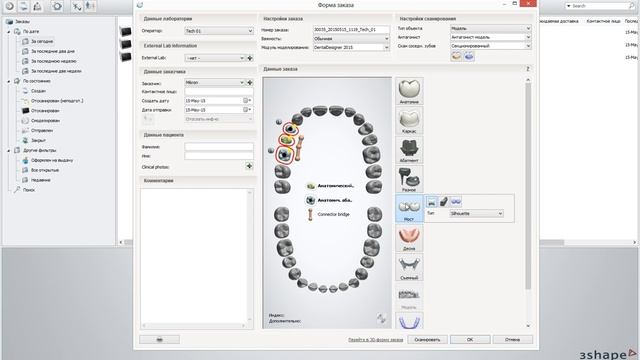Select the Съемный removable category
Viewport: 640px width, 360px height.
(409, 267)
